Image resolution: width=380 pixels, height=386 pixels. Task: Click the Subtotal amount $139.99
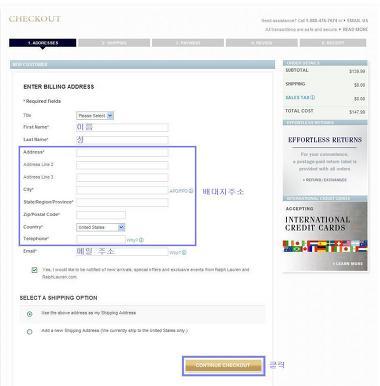coord(357,71)
